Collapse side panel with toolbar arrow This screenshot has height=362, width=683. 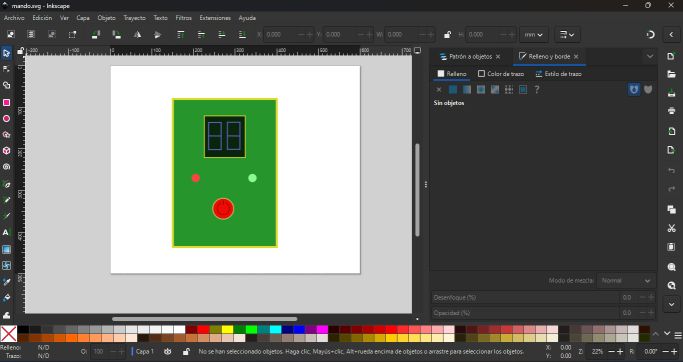671,34
